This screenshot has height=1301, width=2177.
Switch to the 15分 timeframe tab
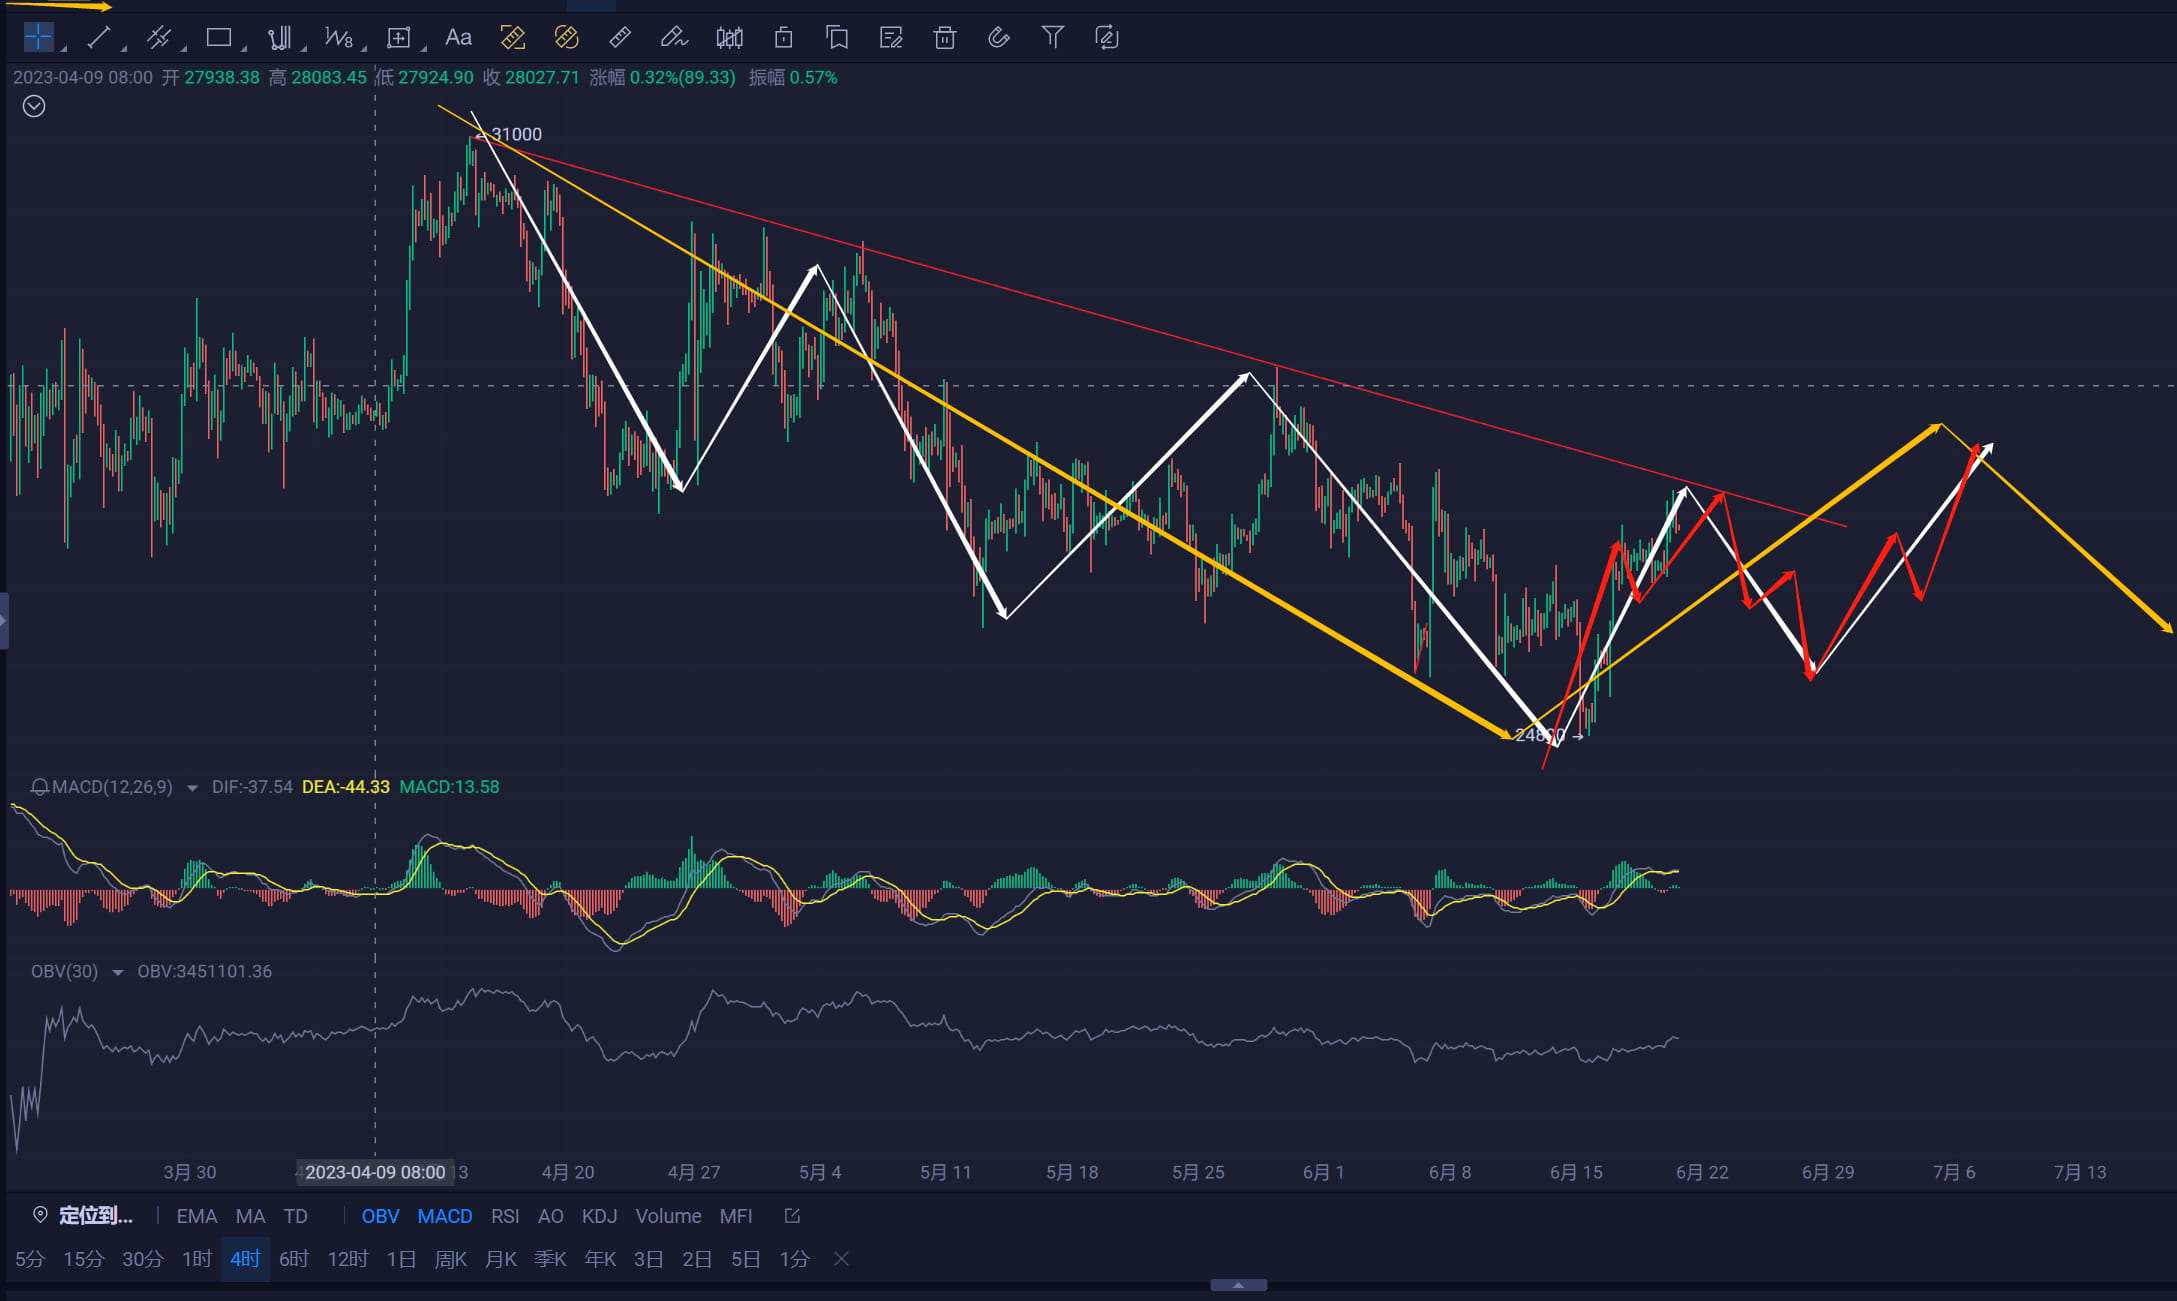pos(84,1259)
